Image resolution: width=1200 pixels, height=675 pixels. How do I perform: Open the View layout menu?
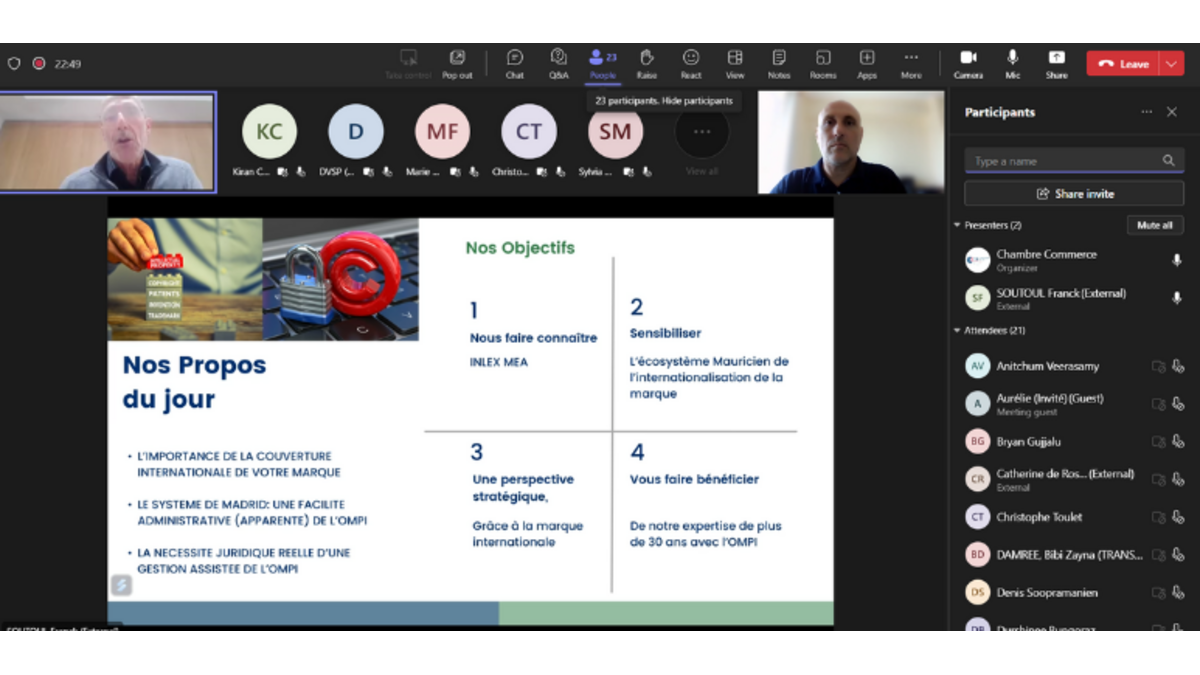coord(734,63)
